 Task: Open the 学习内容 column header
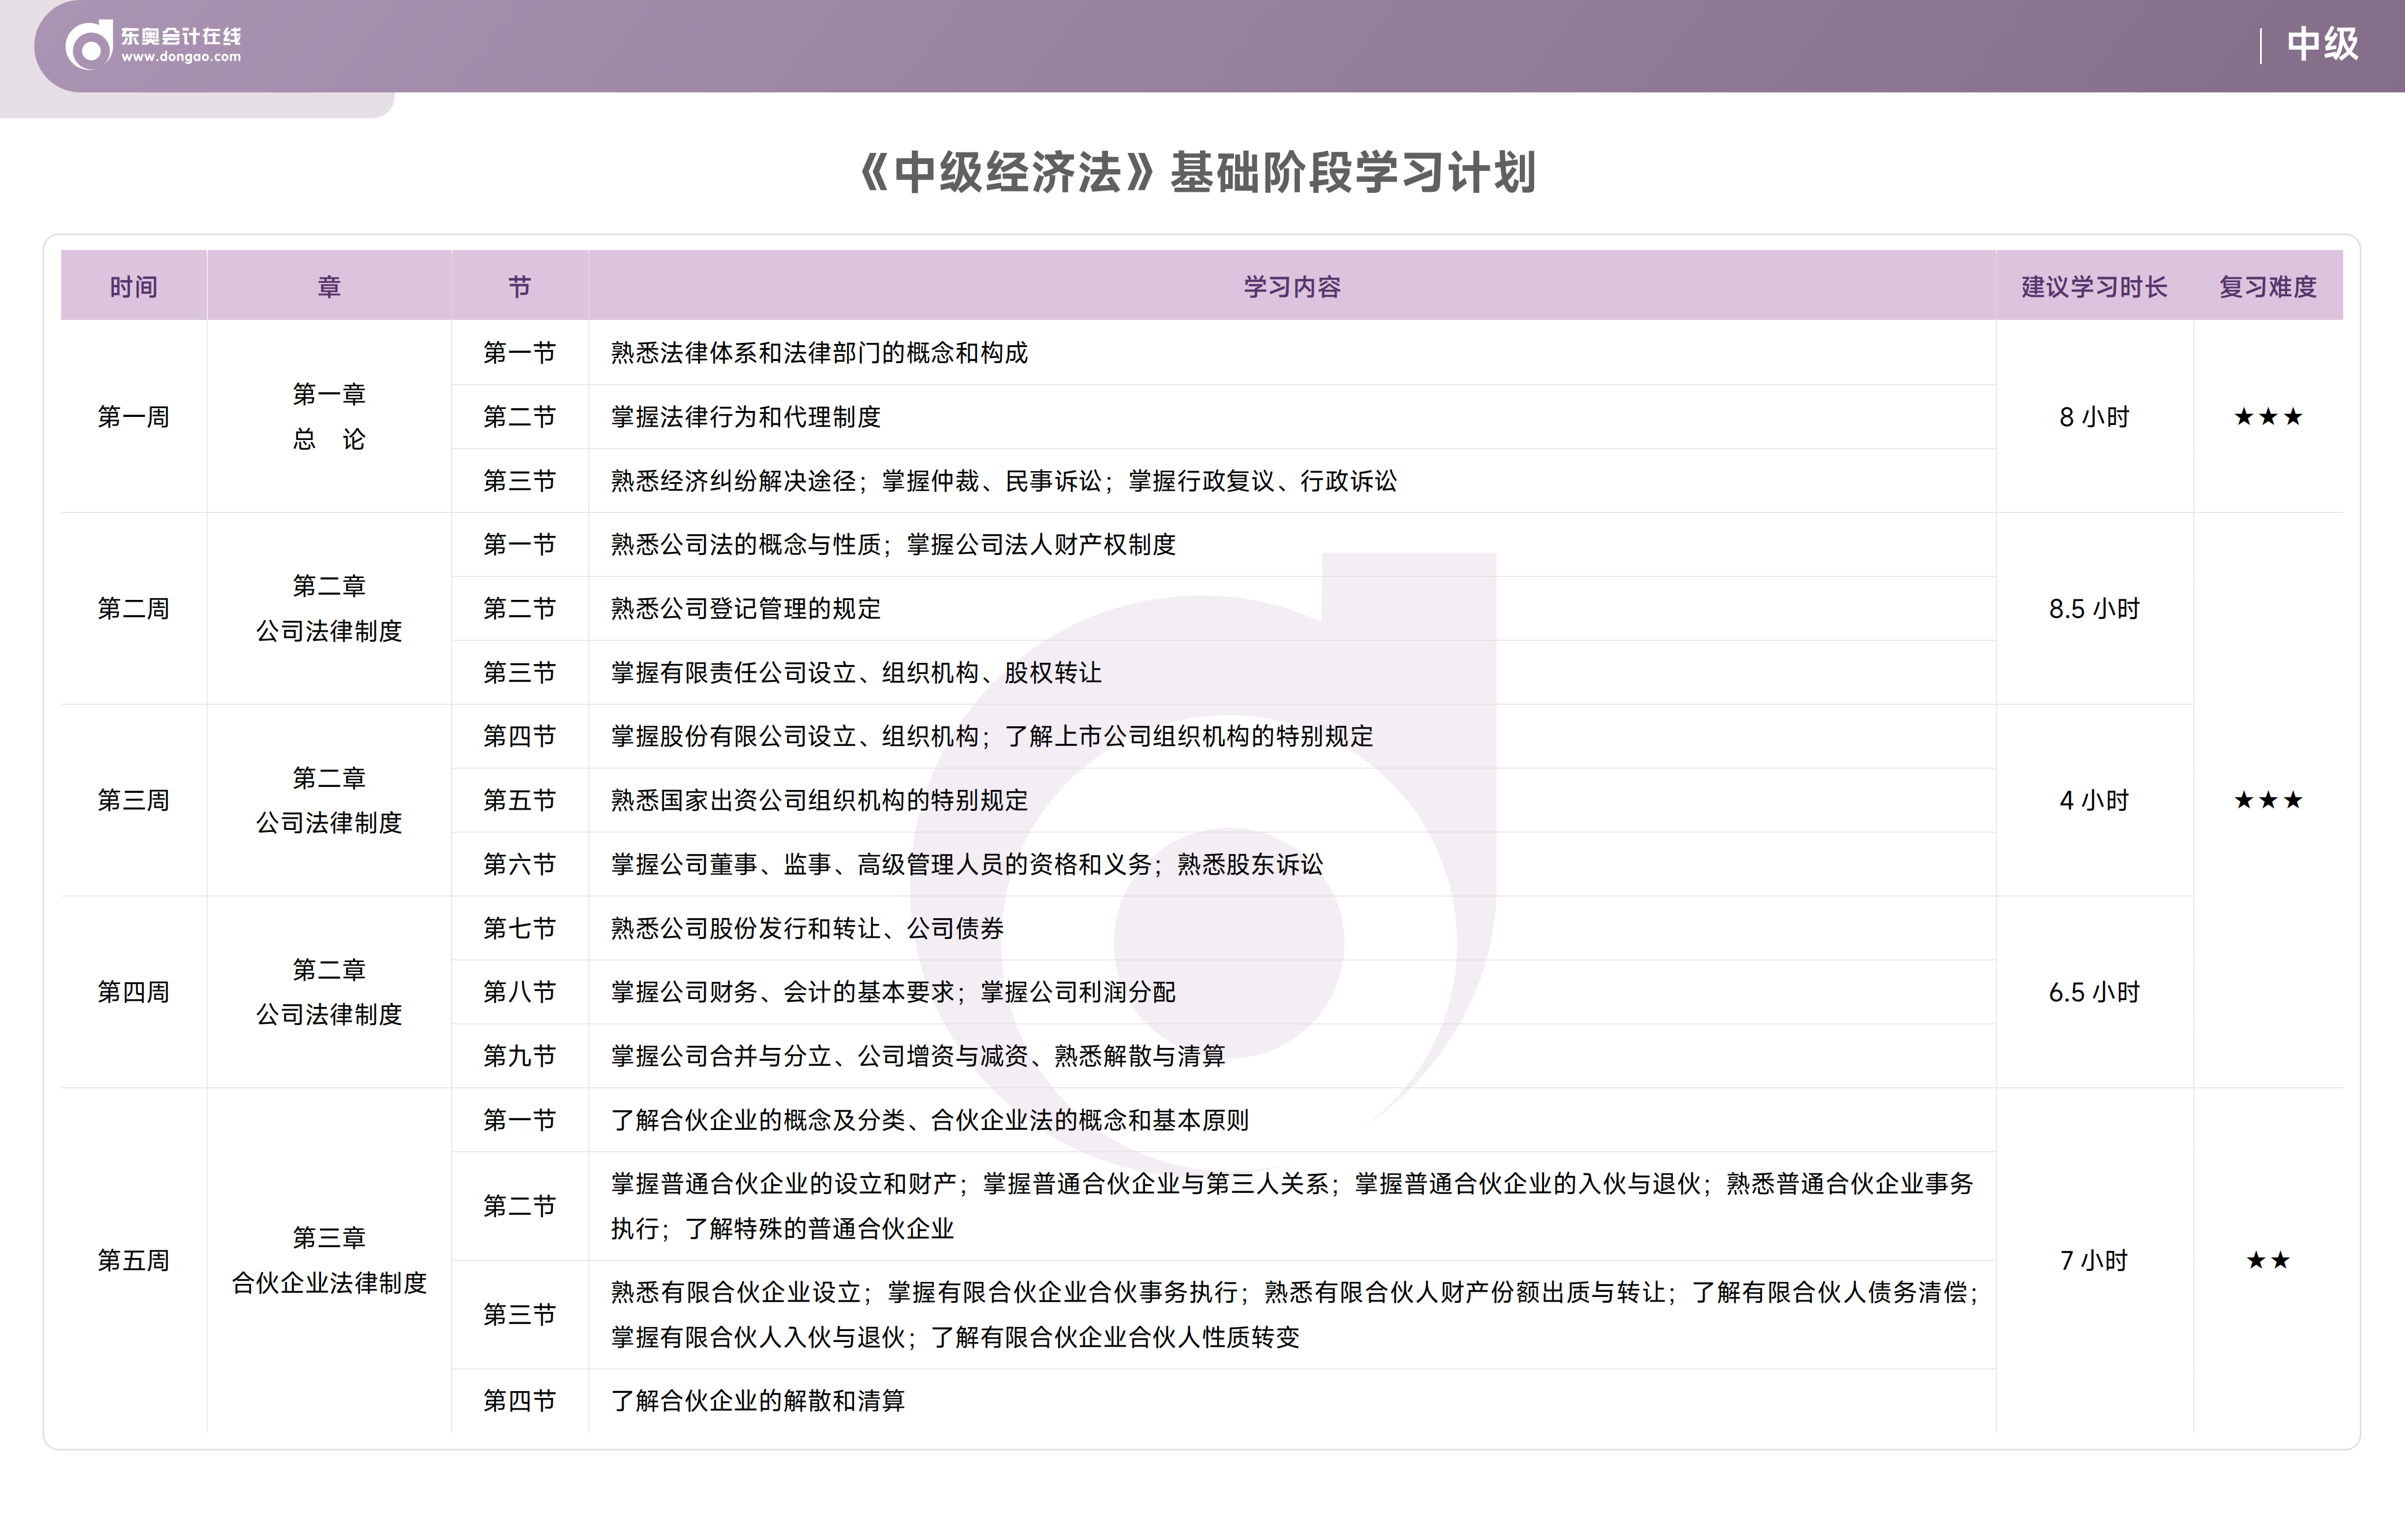click(1290, 286)
